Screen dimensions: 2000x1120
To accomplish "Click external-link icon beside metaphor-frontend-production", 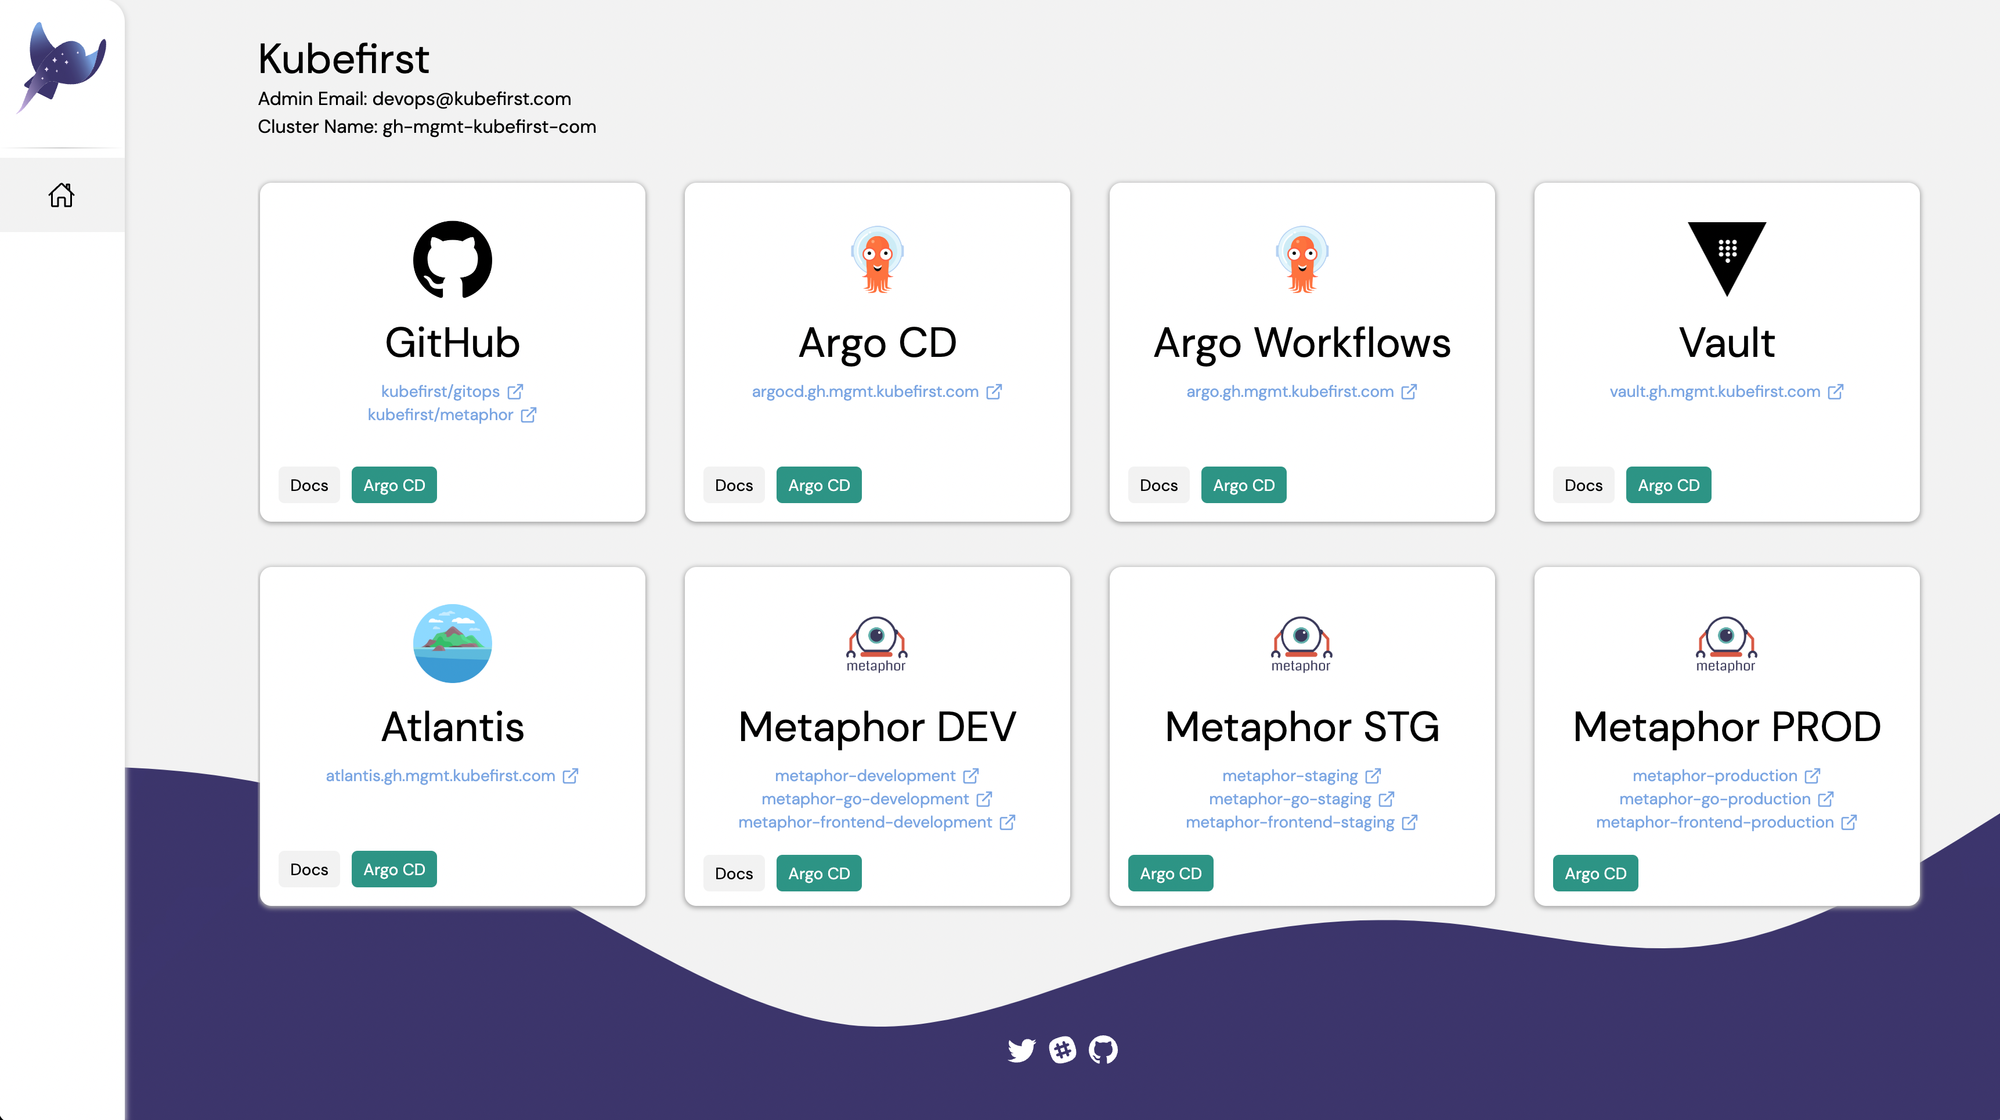I will click(x=1850, y=821).
